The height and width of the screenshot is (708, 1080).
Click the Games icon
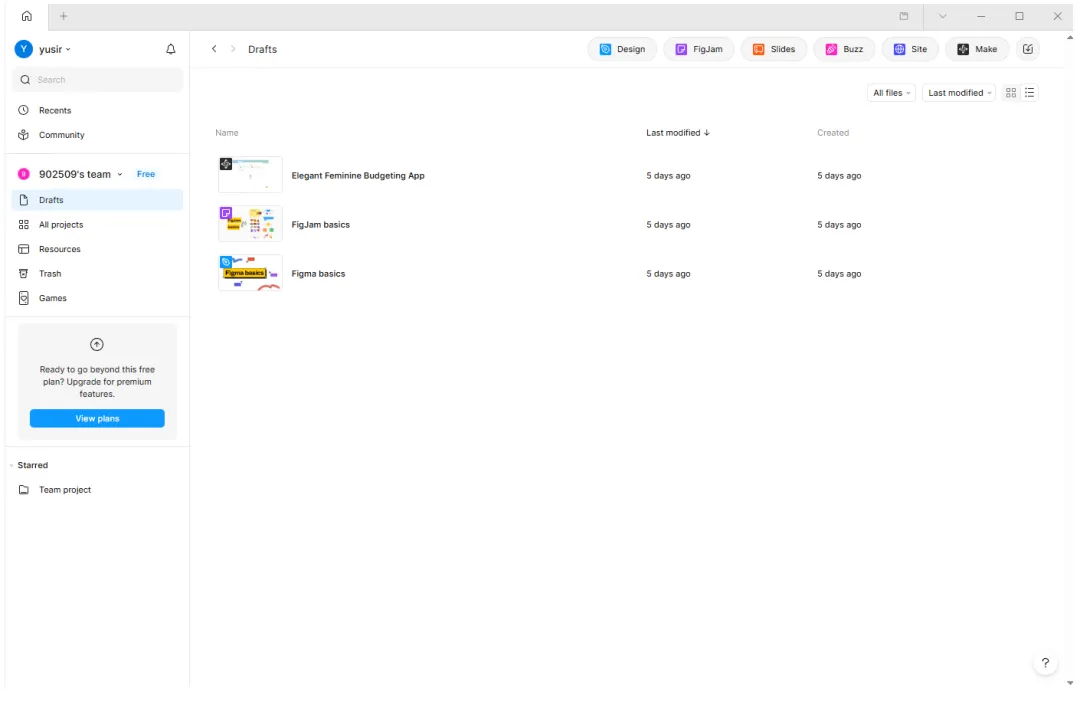23,298
